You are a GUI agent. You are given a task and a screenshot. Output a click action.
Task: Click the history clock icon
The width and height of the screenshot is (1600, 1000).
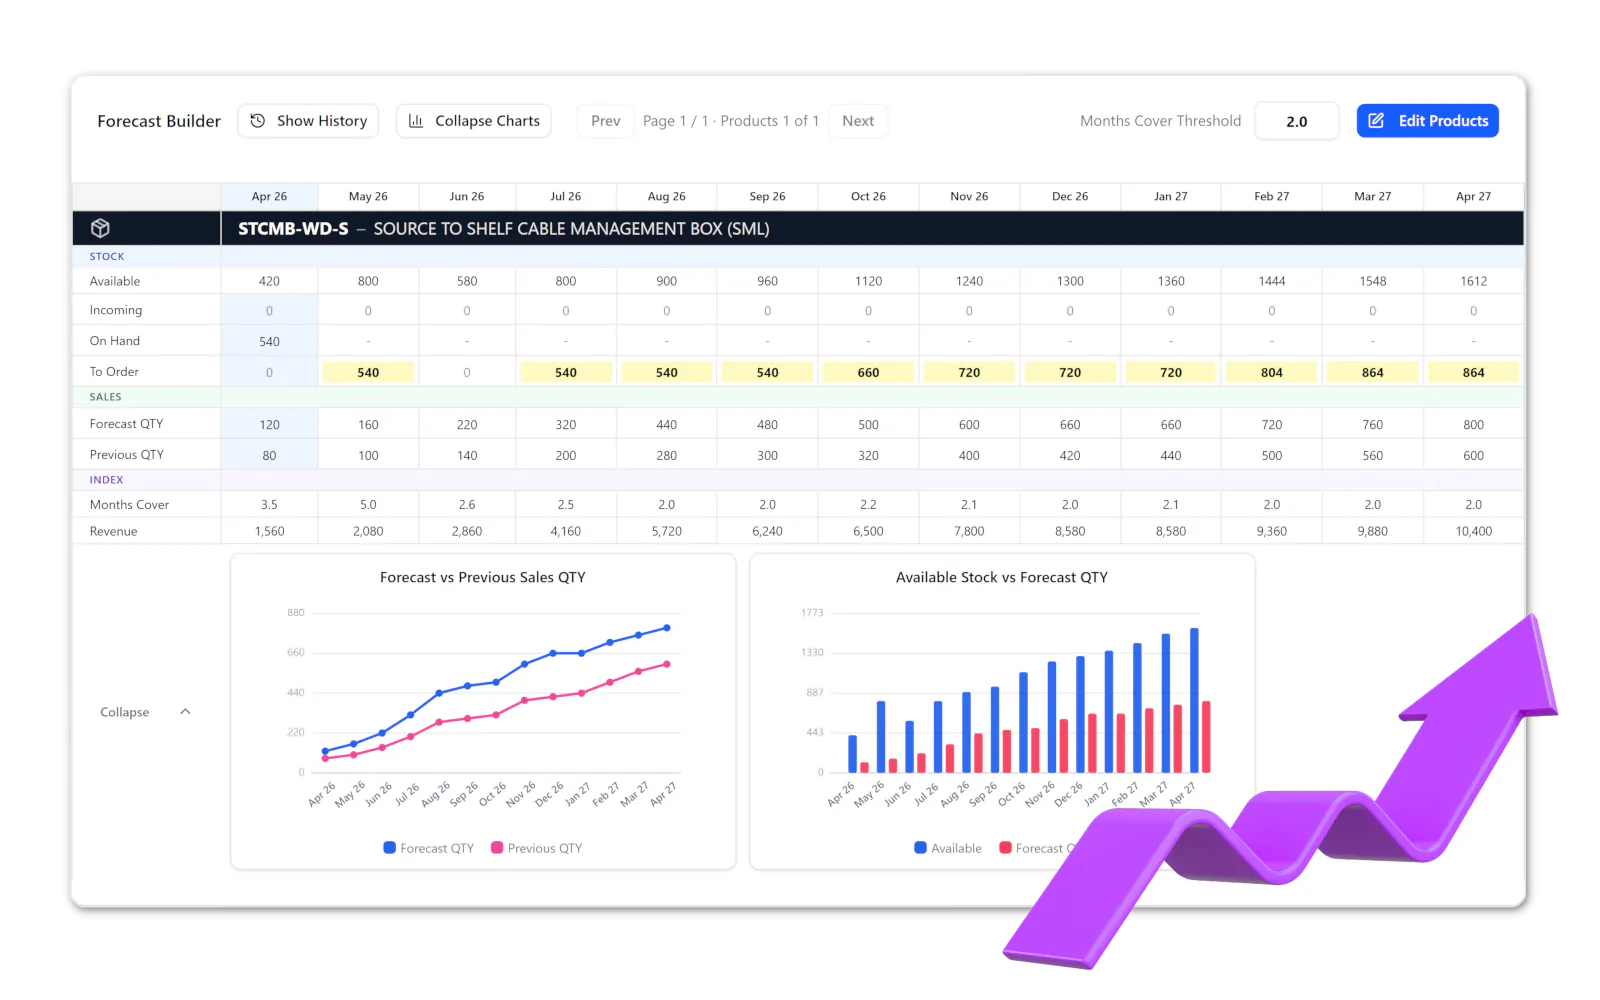(x=257, y=121)
